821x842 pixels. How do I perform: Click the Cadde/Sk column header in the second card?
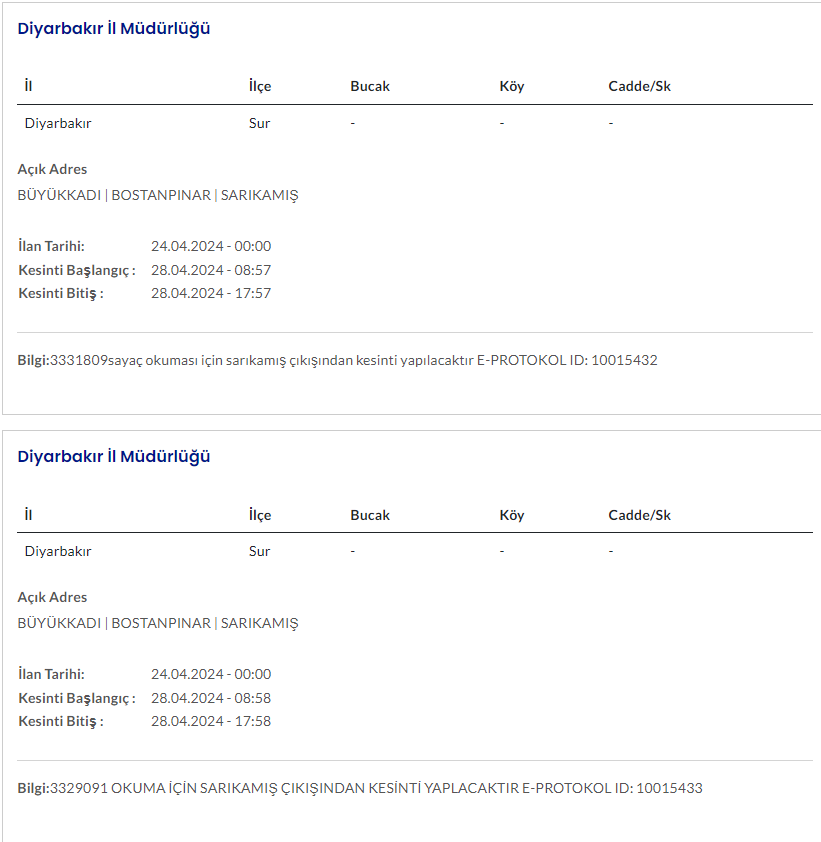point(639,515)
